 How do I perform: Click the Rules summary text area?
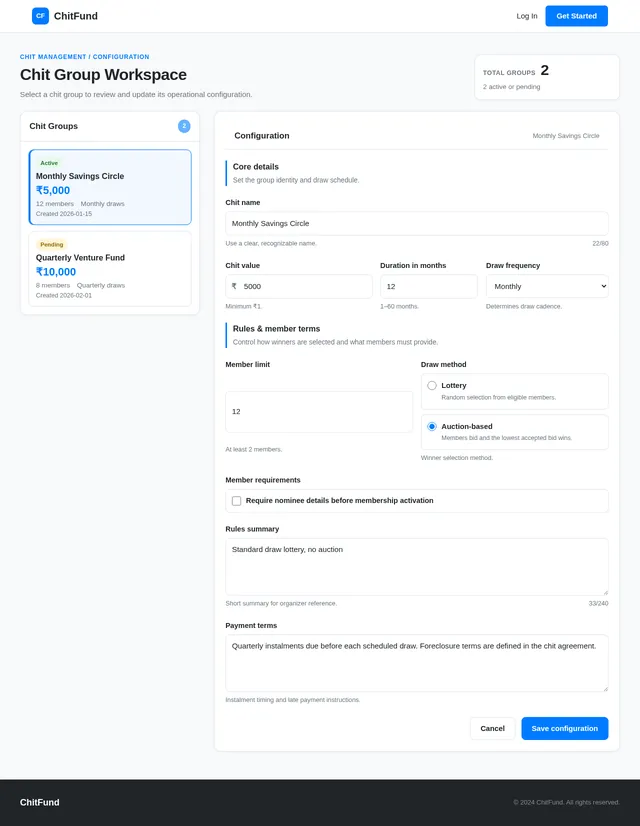[417, 567]
